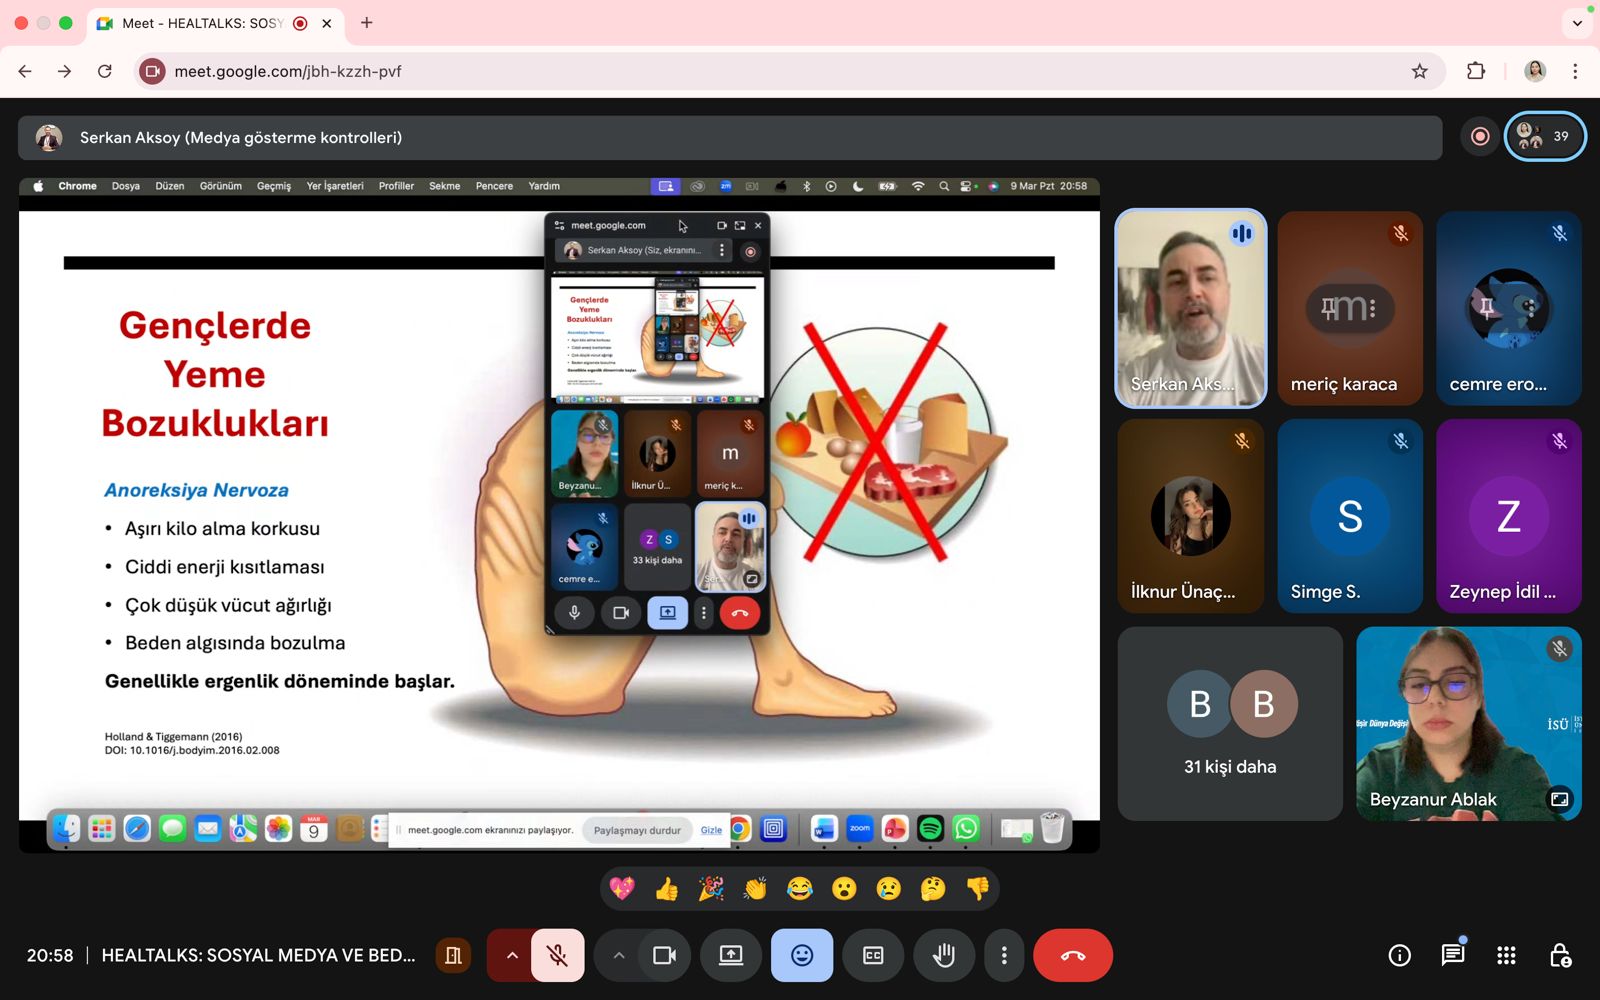Open the '31 kişi daha' participants tile

(x=1230, y=724)
